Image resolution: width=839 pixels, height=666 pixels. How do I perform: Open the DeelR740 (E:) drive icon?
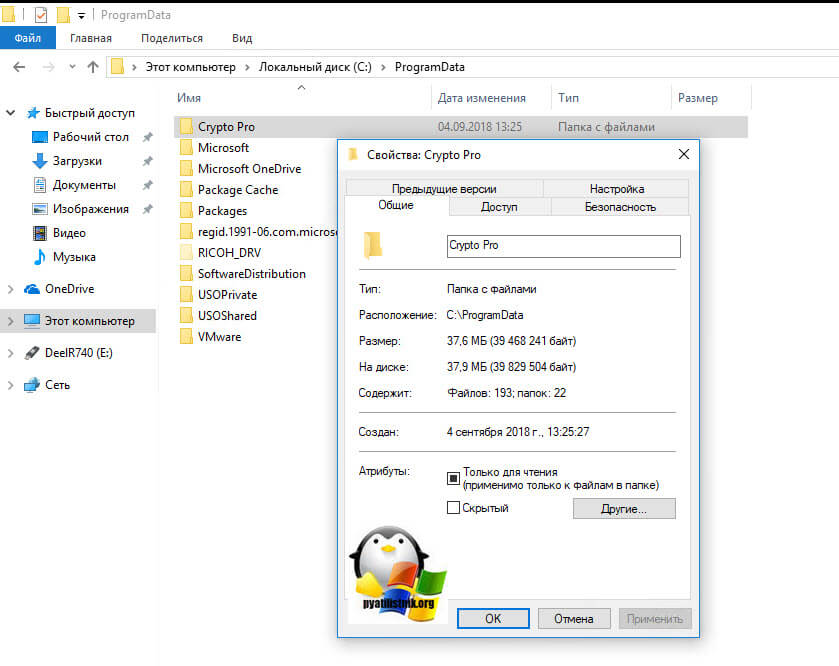[32, 353]
